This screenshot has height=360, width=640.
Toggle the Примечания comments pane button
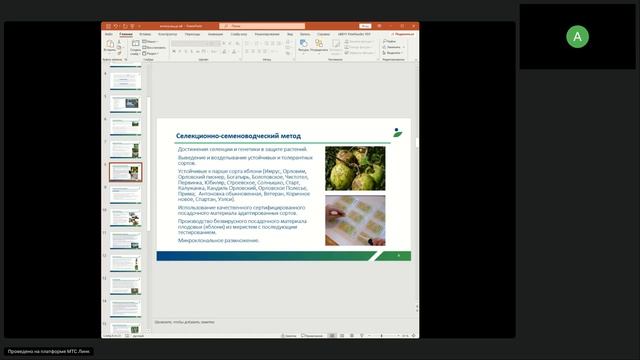pyautogui.click(x=312, y=336)
